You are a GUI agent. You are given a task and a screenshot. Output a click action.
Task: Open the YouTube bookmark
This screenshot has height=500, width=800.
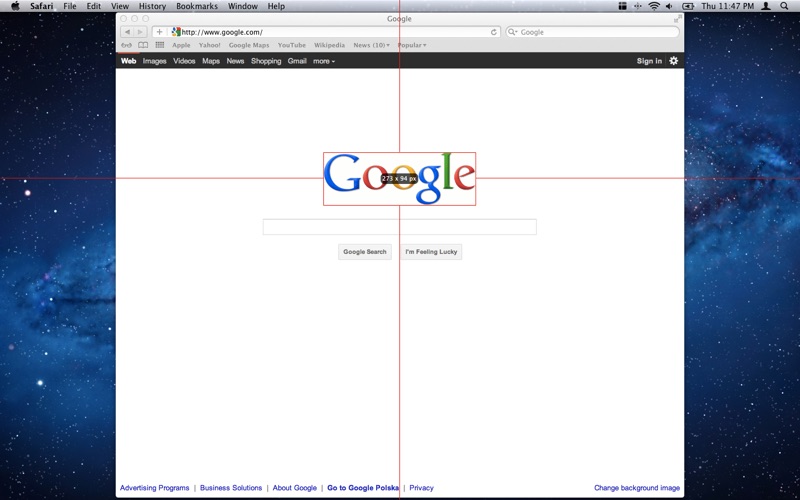(x=292, y=45)
